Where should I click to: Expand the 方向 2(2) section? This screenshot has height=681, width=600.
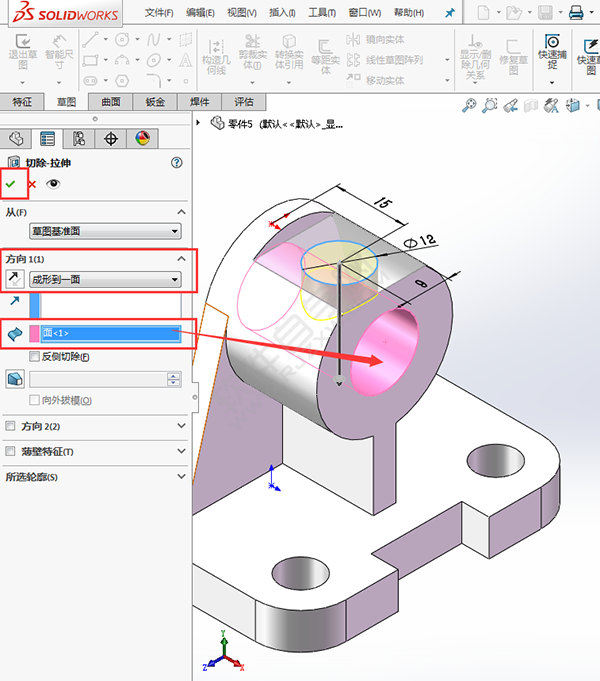click(x=182, y=426)
